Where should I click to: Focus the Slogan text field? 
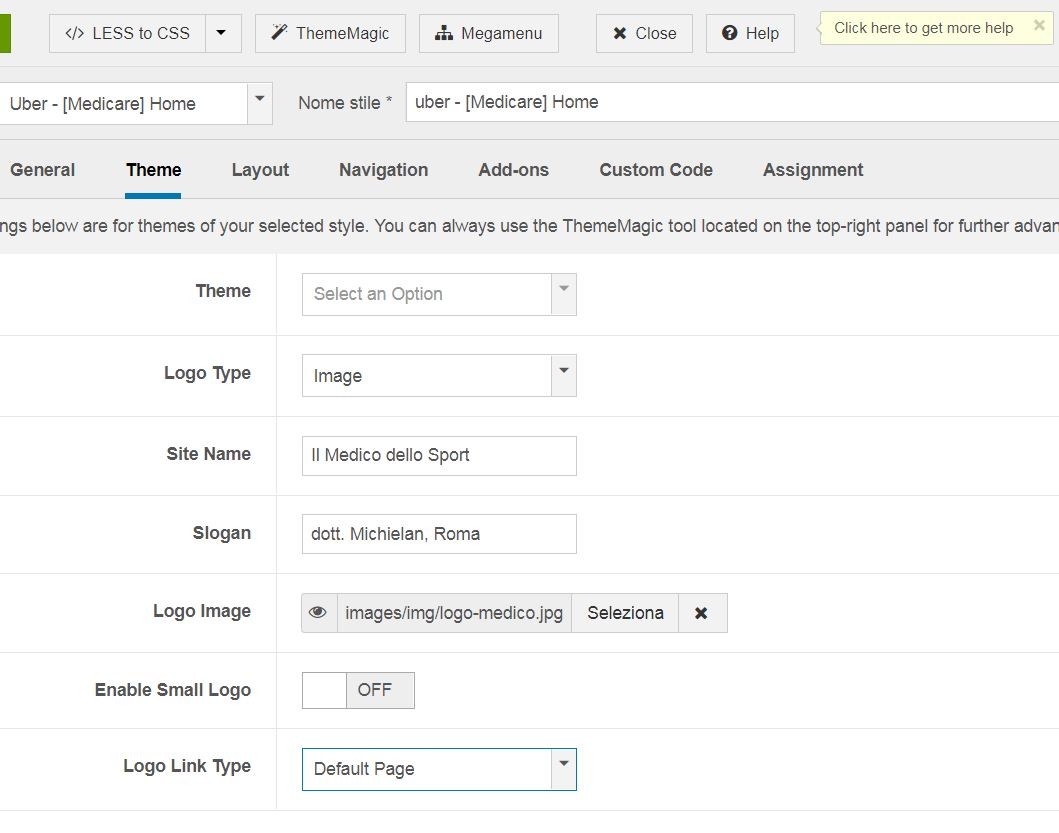coord(439,534)
